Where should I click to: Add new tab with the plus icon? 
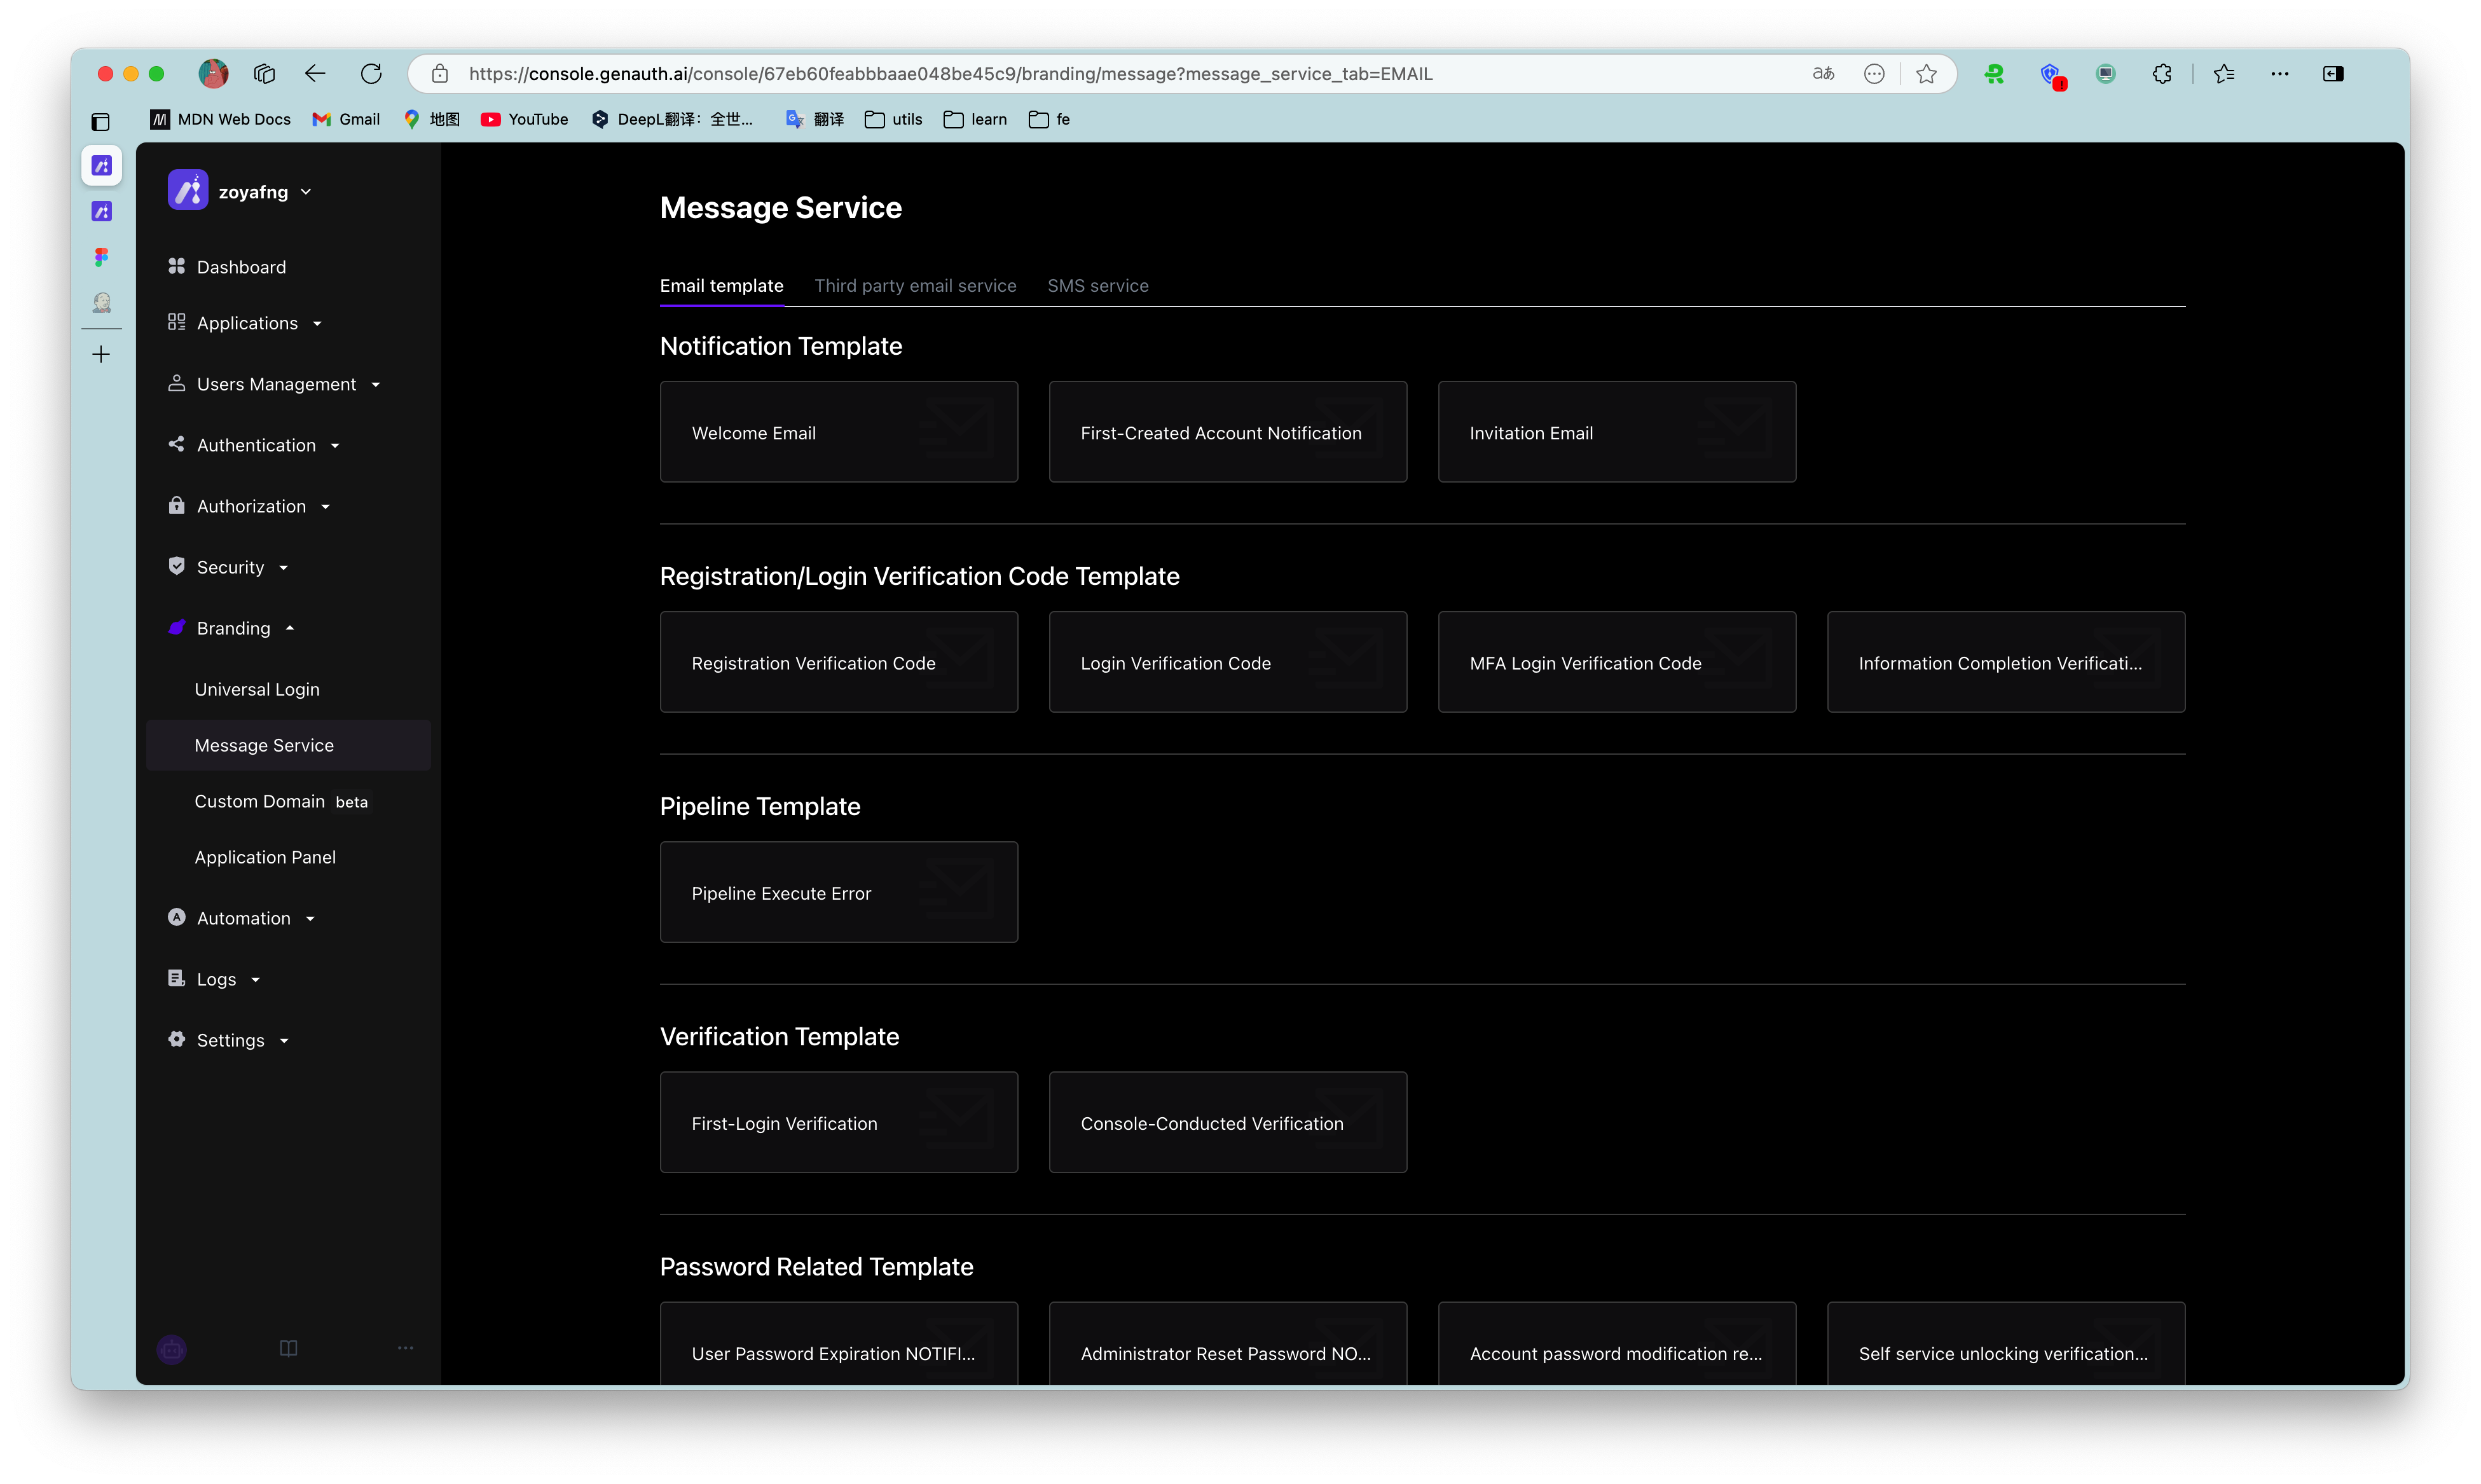coord(101,355)
